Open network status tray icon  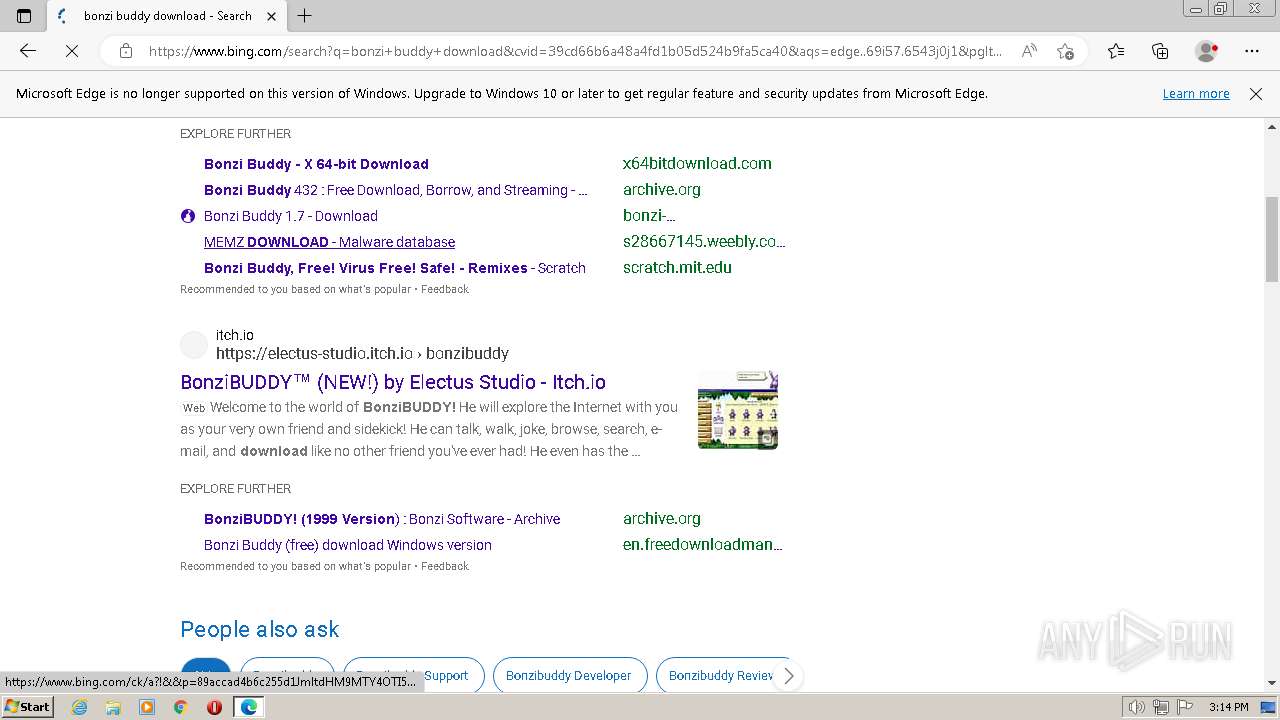click(x=1161, y=707)
